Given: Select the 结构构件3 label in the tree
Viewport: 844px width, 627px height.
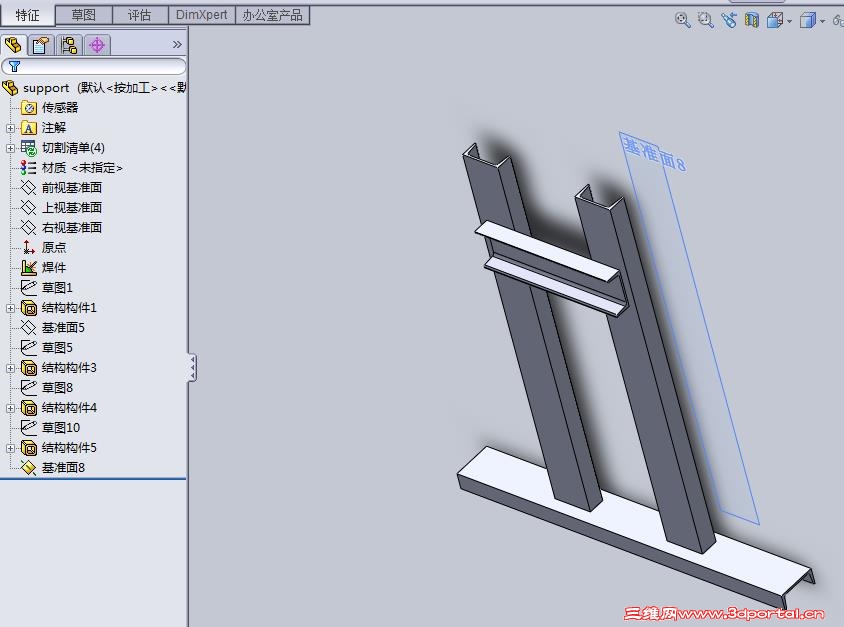Looking at the screenshot, I should pyautogui.click(x=69, y=368).
